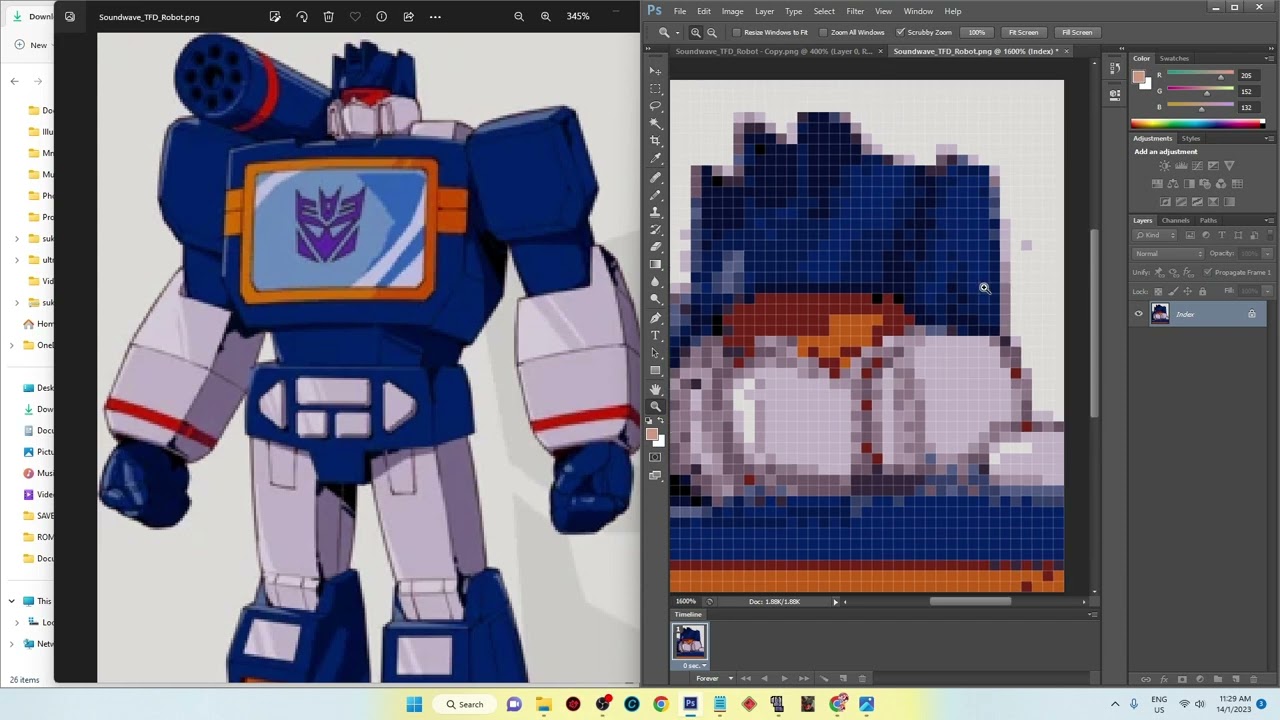Switch to the Swatches tab
This screenshot has width=1280, height=720.
pos(1174,58)
